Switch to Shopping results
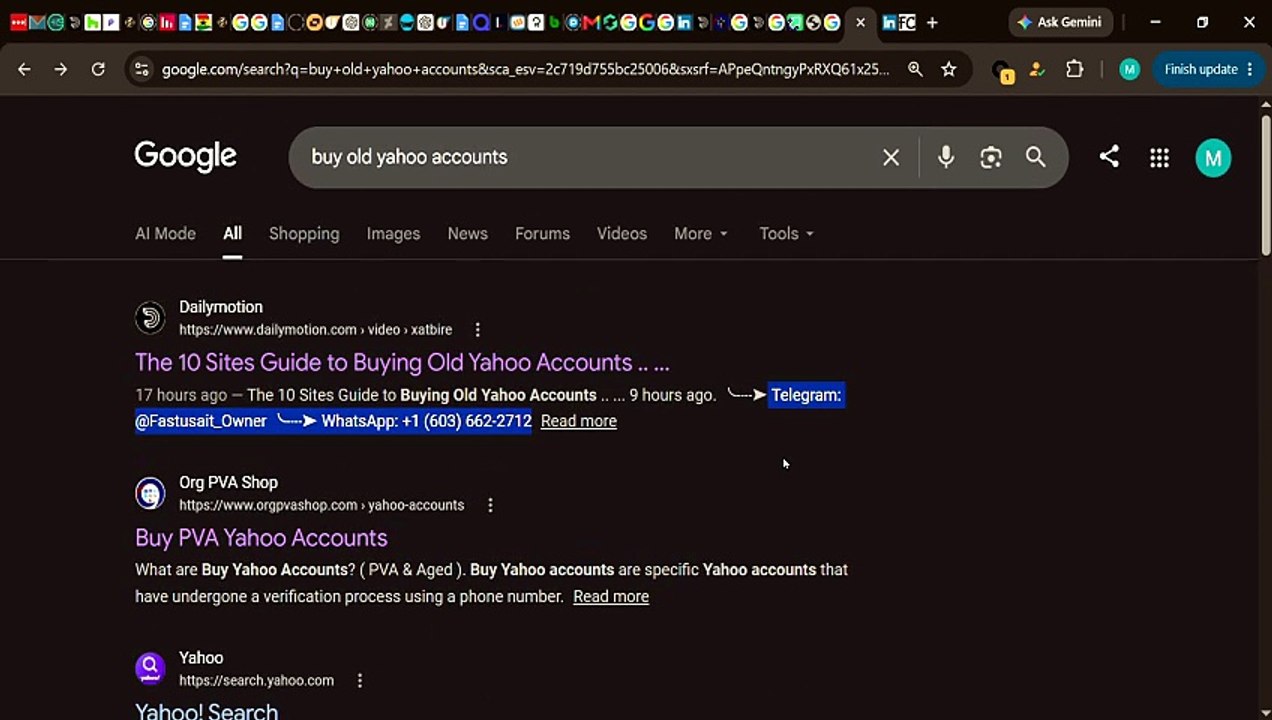This screenshot has width=1272, height=720. (x=304, y=233)
